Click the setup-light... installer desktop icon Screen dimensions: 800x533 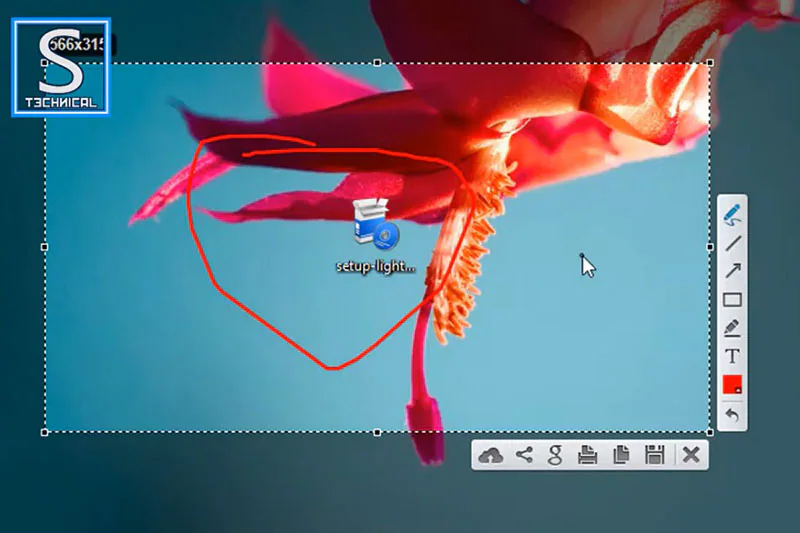pyautogui.click(x=376, y=225)
